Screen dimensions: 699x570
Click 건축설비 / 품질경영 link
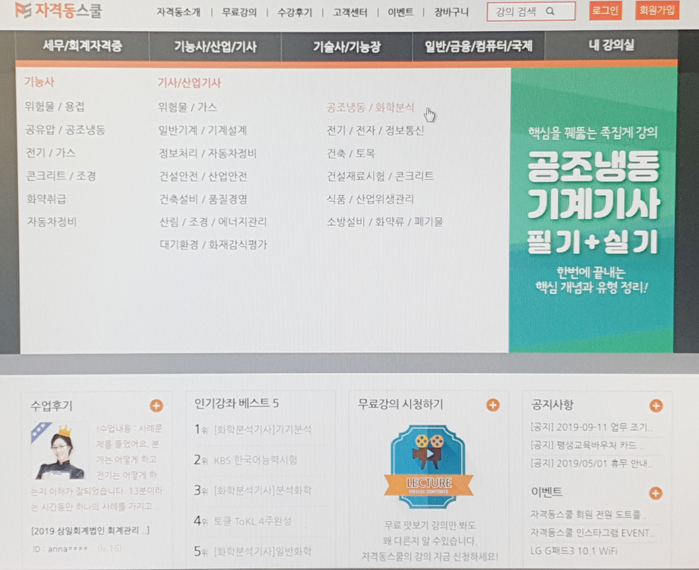pos(203,199)
